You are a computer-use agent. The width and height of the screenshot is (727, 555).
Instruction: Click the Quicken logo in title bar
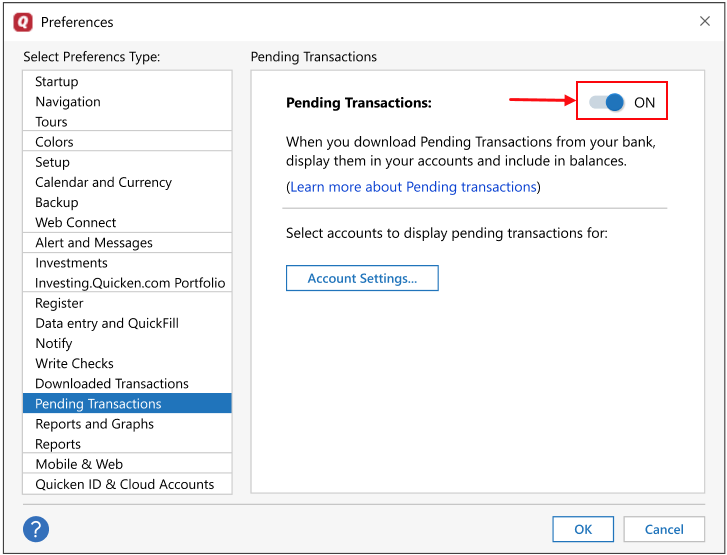click(22, 22)
